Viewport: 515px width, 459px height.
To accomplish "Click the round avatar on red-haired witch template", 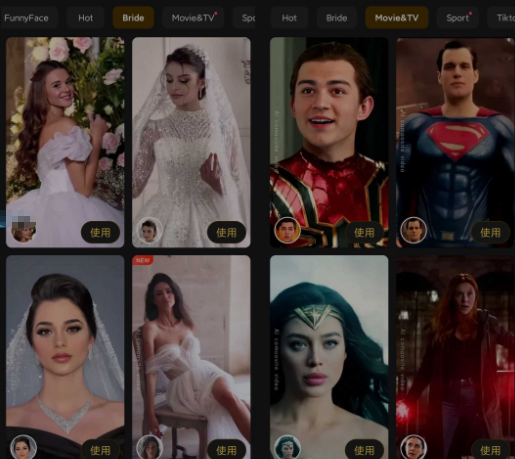I will click(413, 447).
